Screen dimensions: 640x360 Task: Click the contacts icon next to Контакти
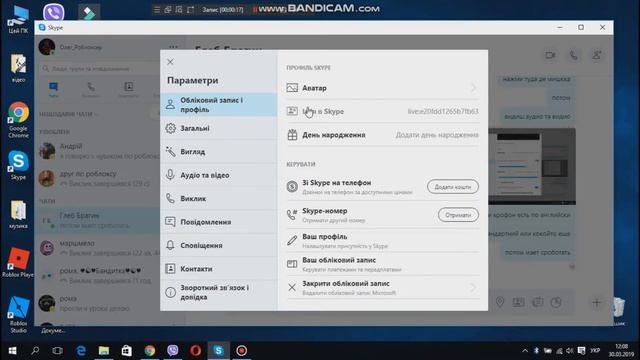click(171, 269)
